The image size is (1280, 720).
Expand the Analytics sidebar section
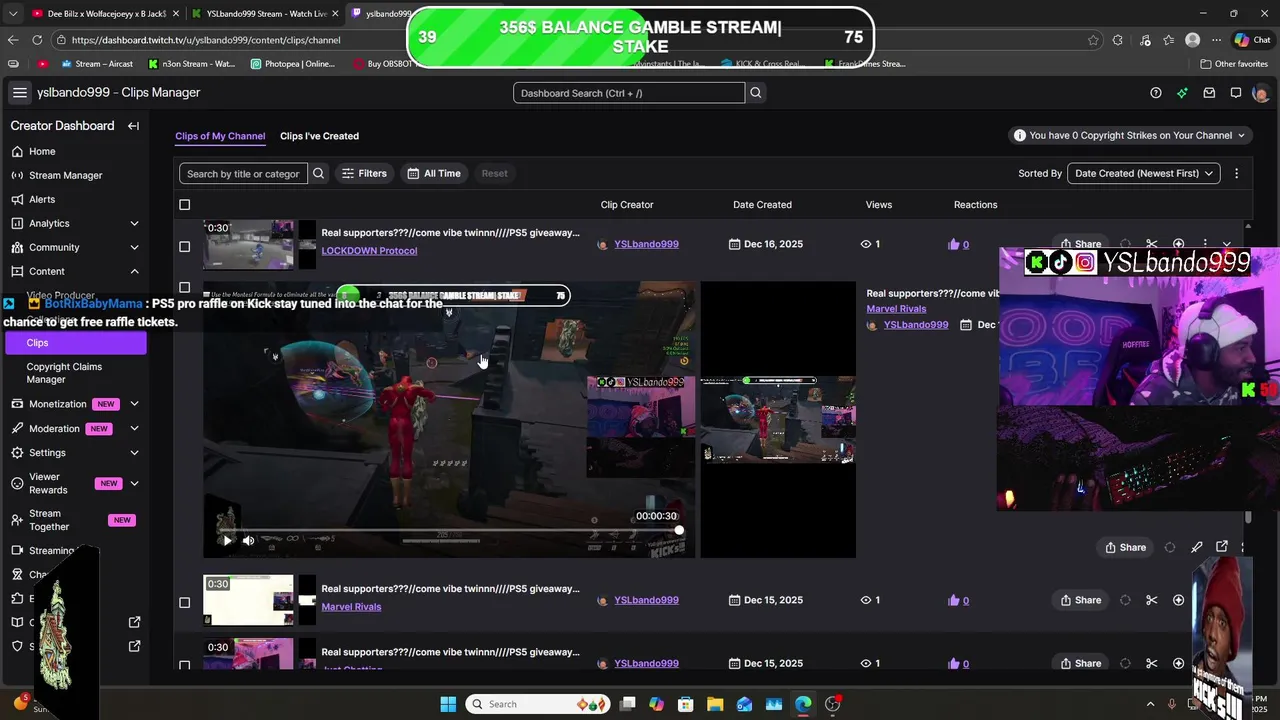point(134,223)
